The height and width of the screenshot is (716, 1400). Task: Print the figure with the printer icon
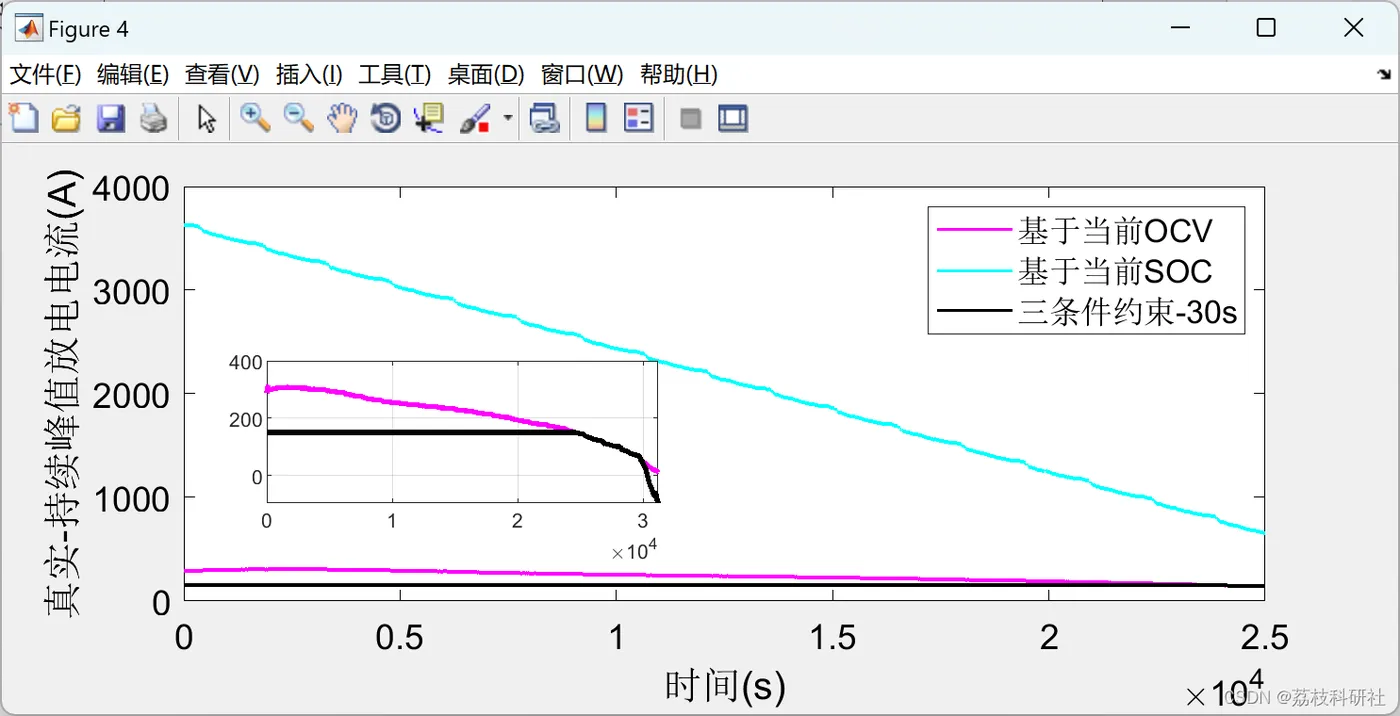click(153, 119)
